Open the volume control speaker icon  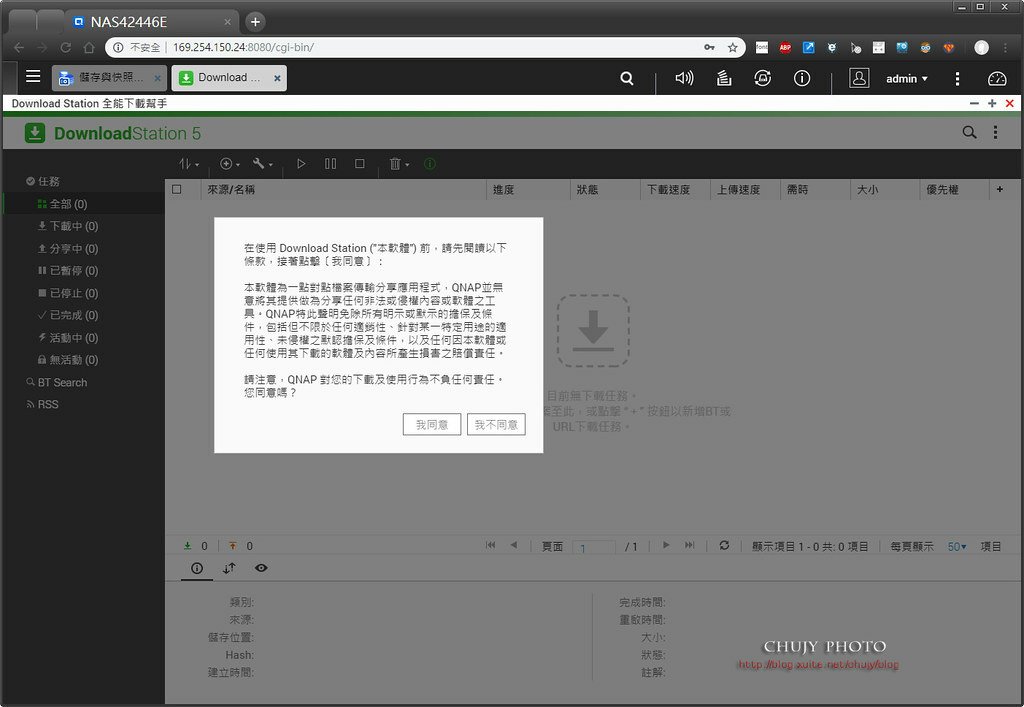pyautogui.click(x=684, y=78)
